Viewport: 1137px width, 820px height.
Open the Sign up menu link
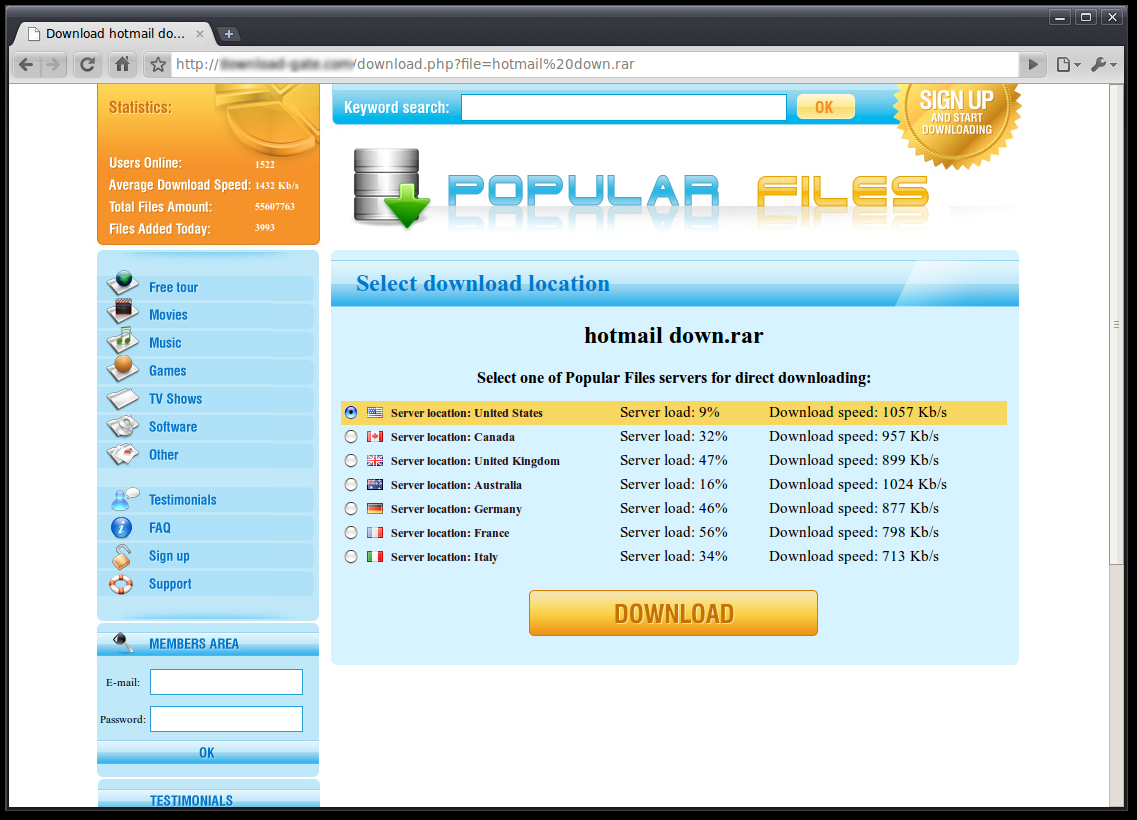click(x=169, y=556)
